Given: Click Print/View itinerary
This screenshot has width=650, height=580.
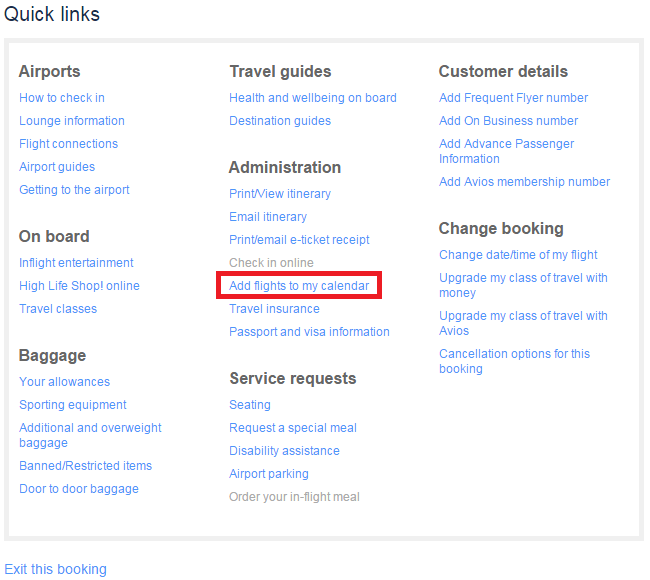Looking at the screenshot, I should (280, 194).
